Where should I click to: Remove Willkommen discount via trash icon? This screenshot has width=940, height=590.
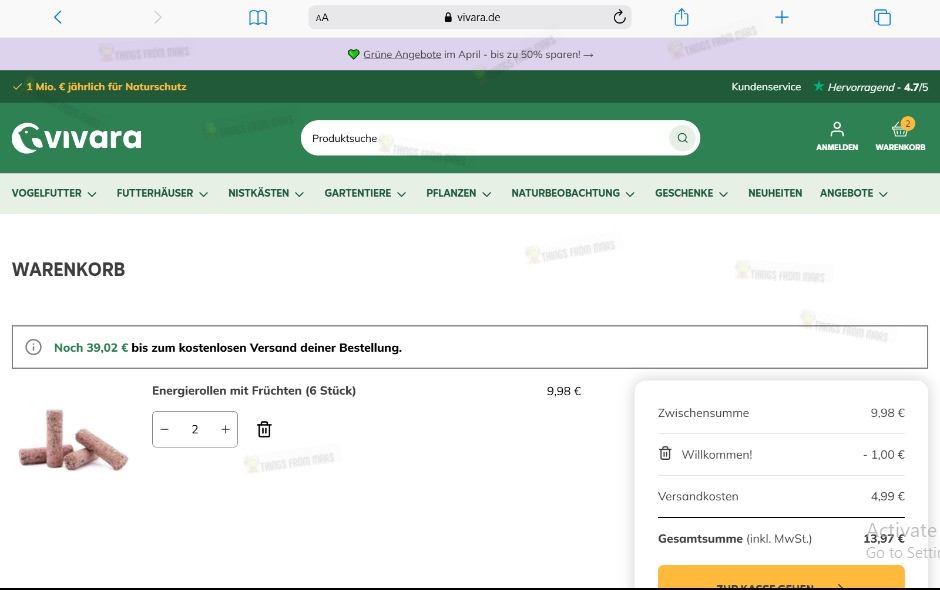[x=665, y=454]
